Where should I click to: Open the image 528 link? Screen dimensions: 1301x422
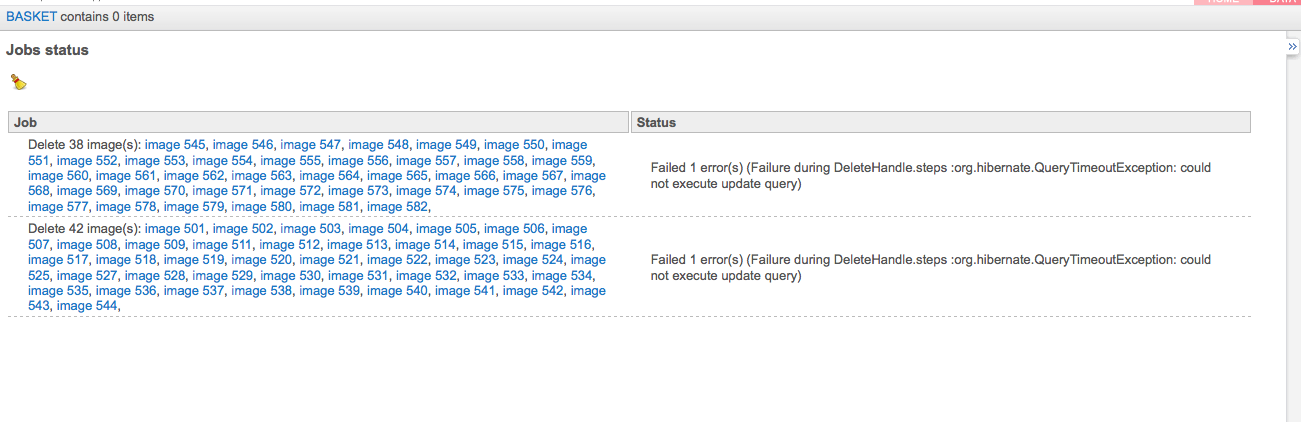tap(155, 276)
